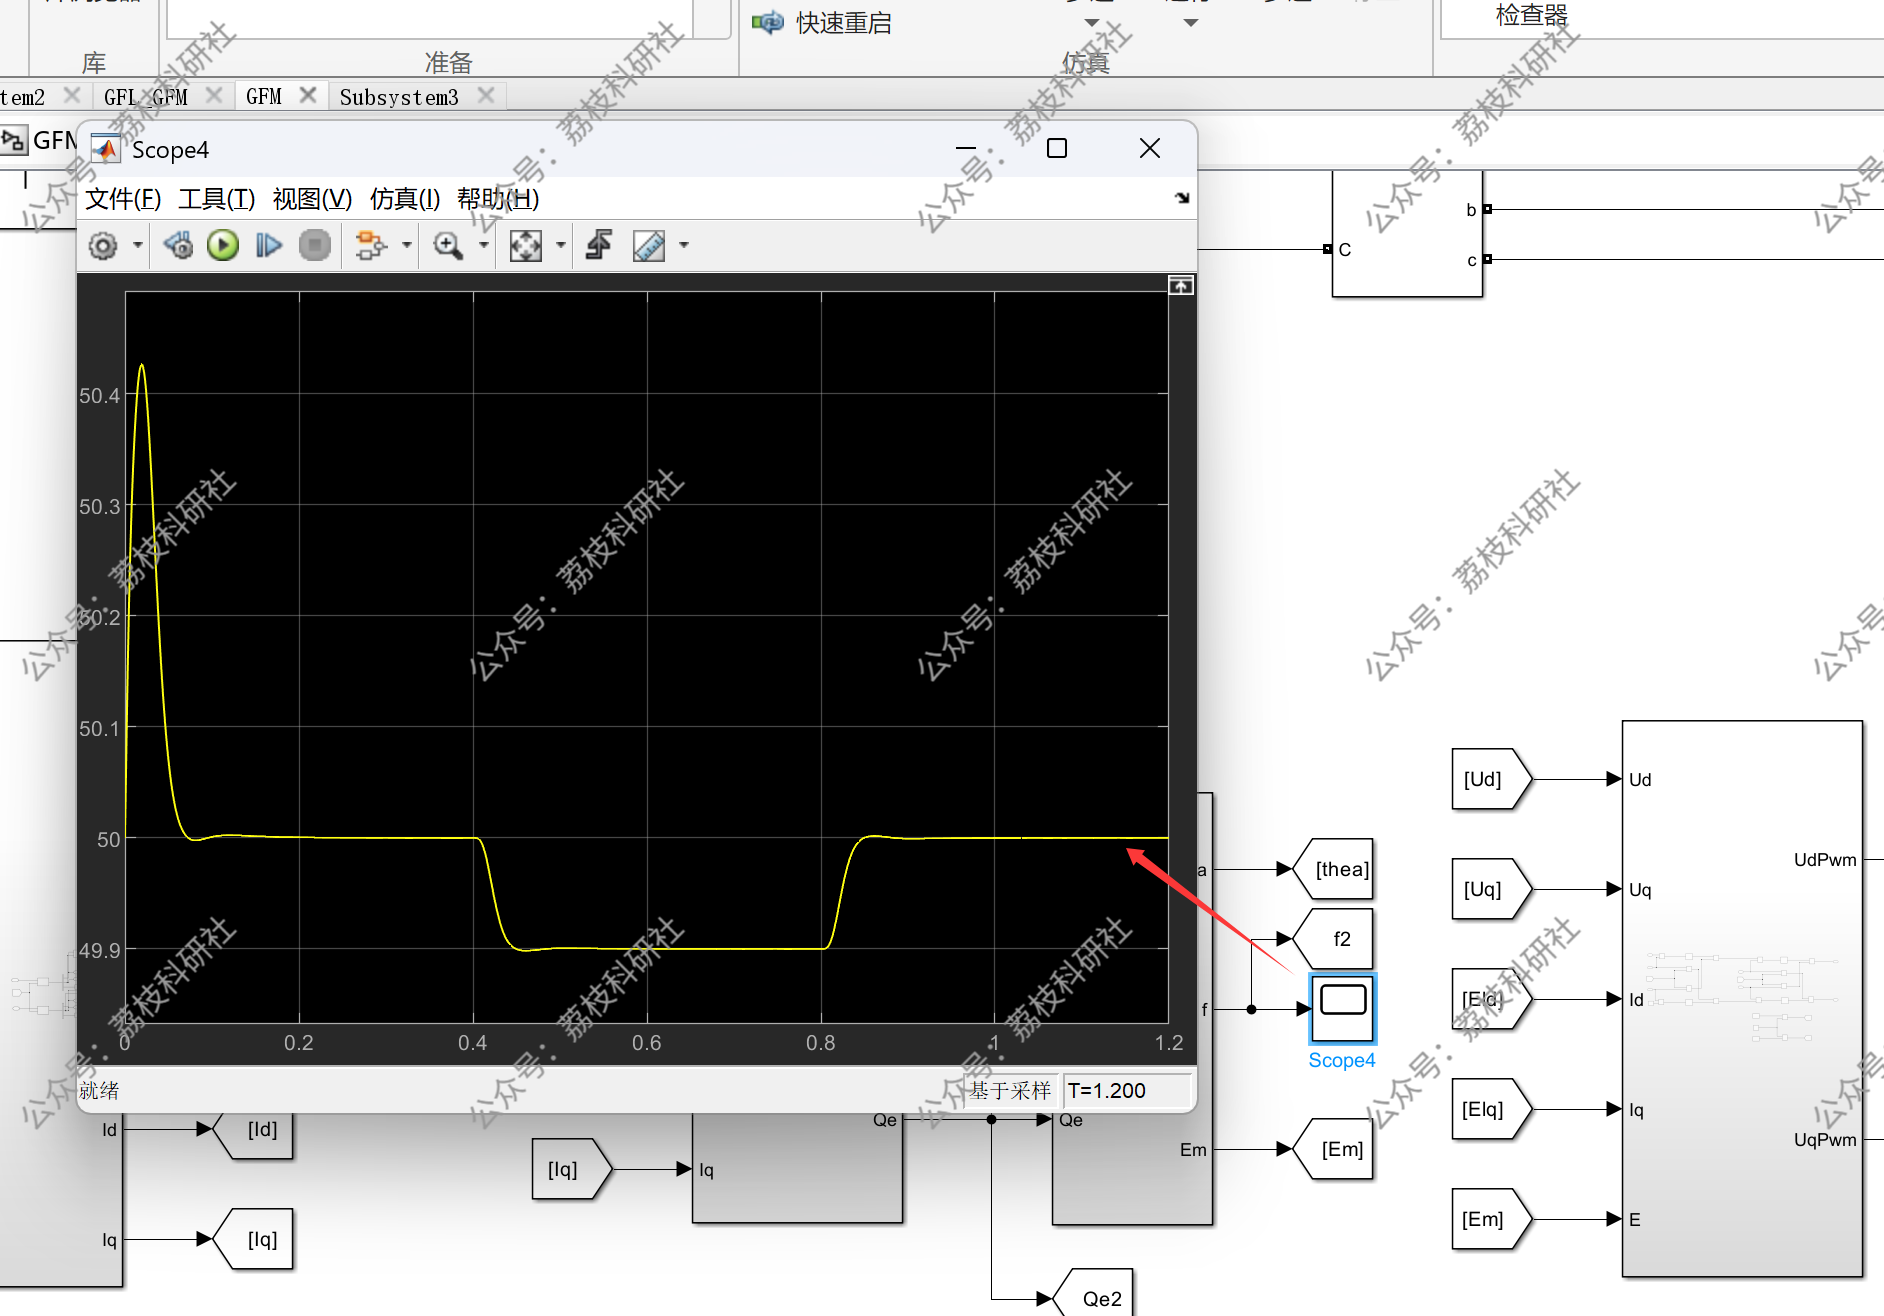Select the subsystem with UdPwm output
Screen dimensions: 1884x1316
(1742, 999)
